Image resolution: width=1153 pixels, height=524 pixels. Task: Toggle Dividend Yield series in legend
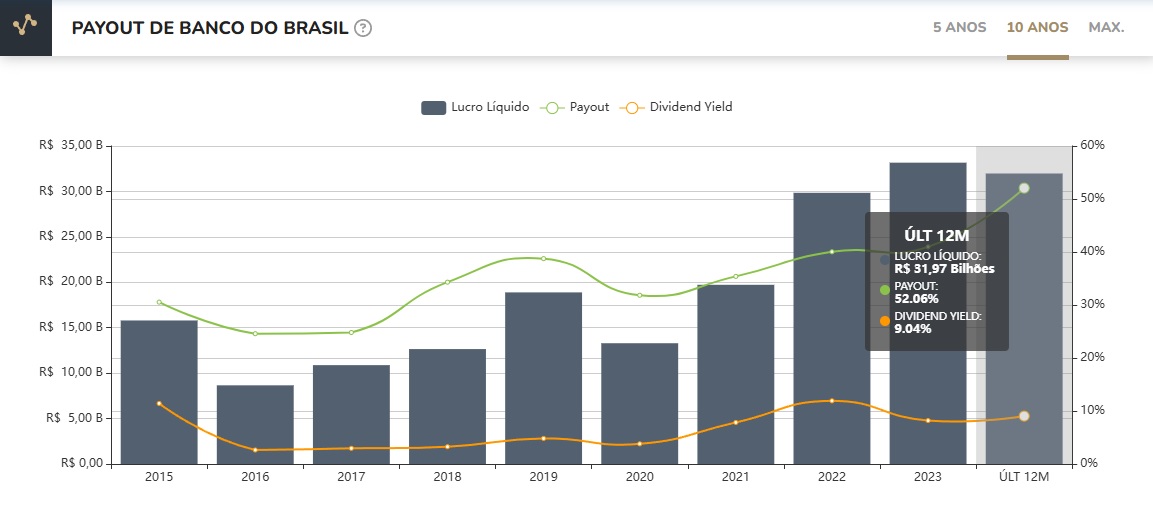677,107
